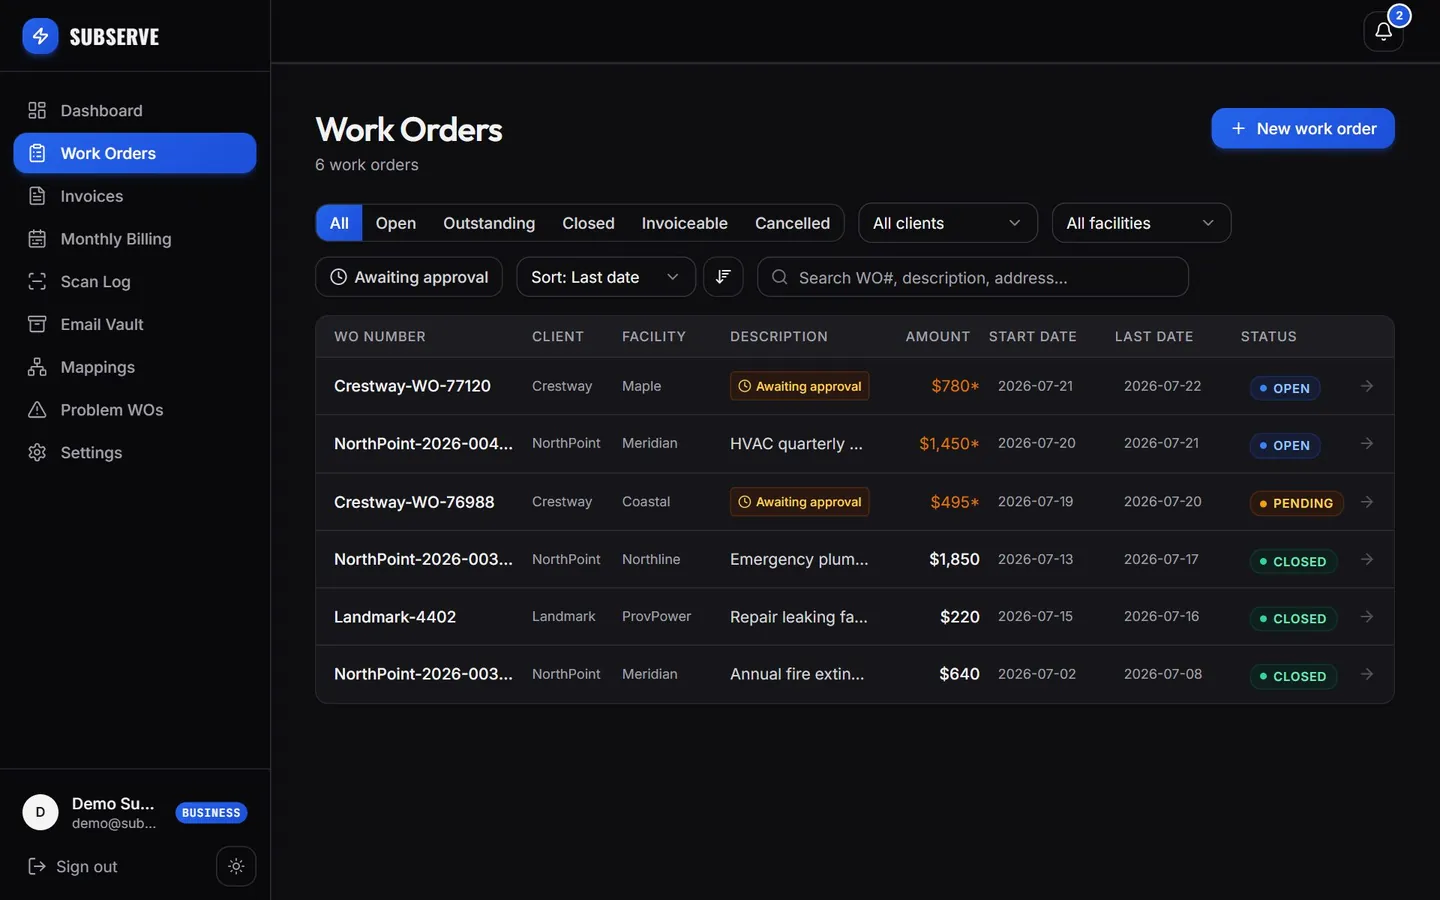Switch to the Open tab

(396, 223)
